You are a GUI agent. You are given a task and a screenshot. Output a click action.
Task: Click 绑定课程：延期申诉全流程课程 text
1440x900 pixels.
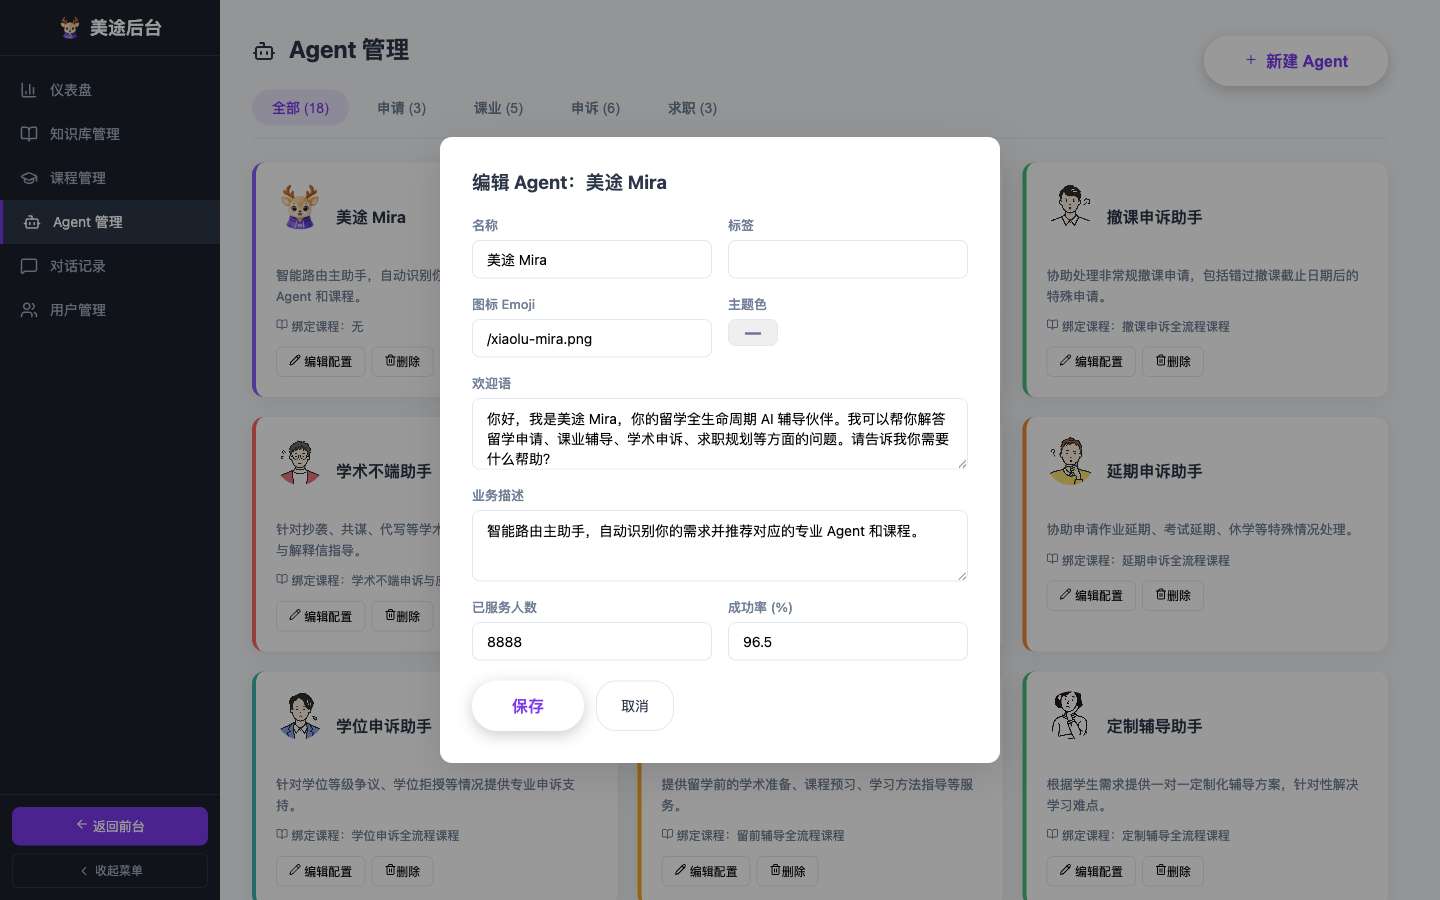point(1138,560)
